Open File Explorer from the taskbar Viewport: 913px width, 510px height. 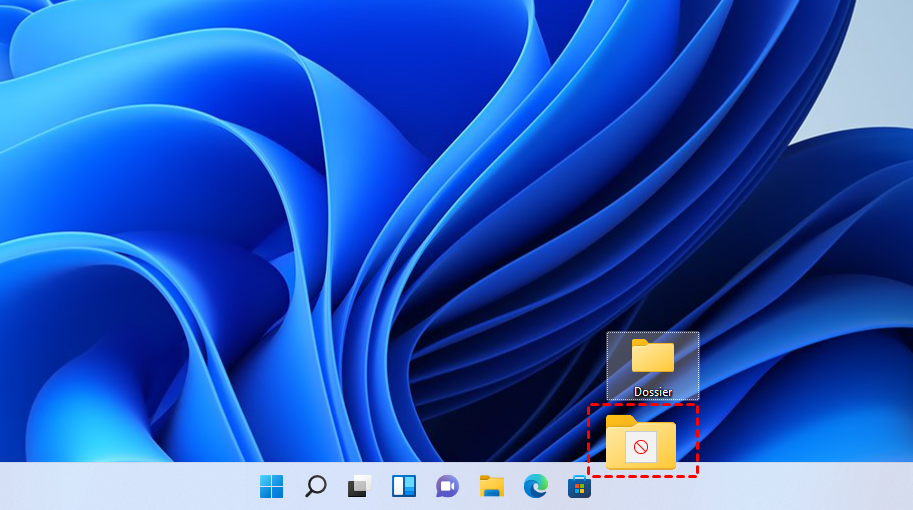[491, 486]
